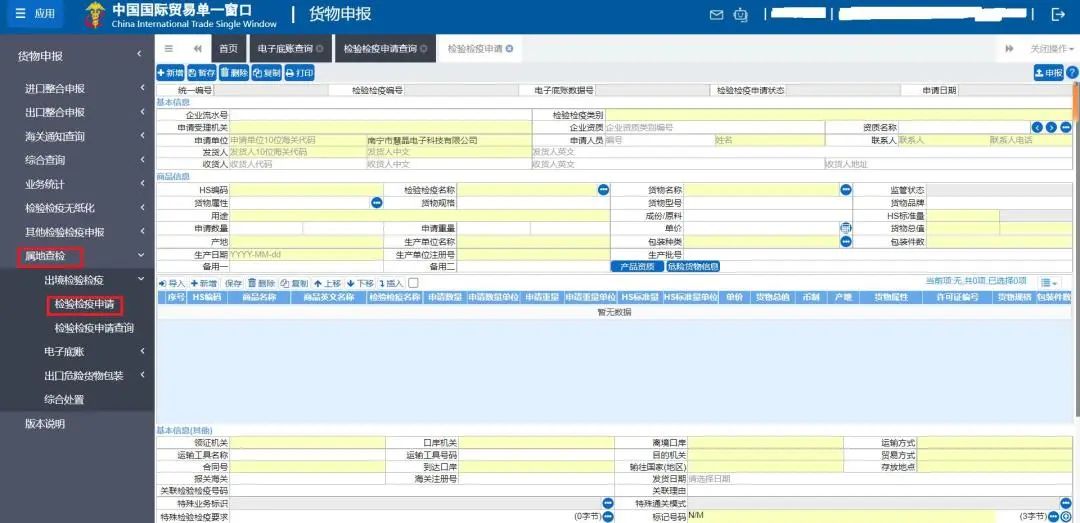Click the mail envelope icon in header

click(x=716, y=15)
